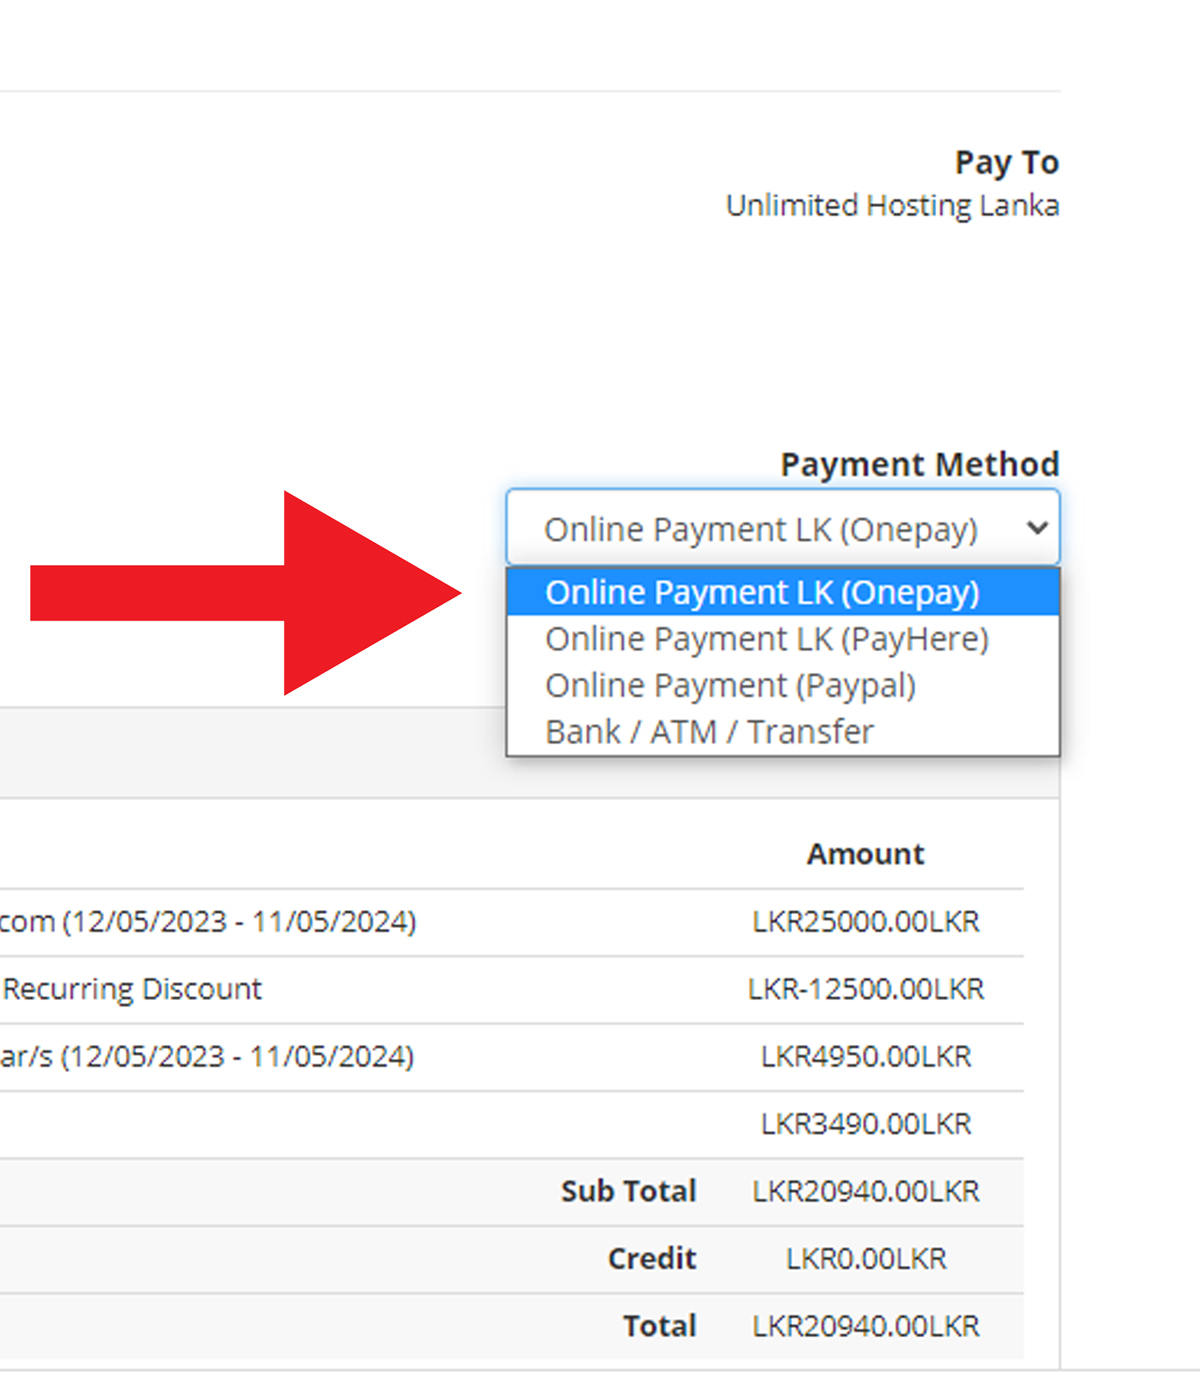Screen dimensions: 1200x1387
Task: Click the LKR20940.00LKR Sub Total amount
Action: pyautogui.click(x=864, y=1191)
